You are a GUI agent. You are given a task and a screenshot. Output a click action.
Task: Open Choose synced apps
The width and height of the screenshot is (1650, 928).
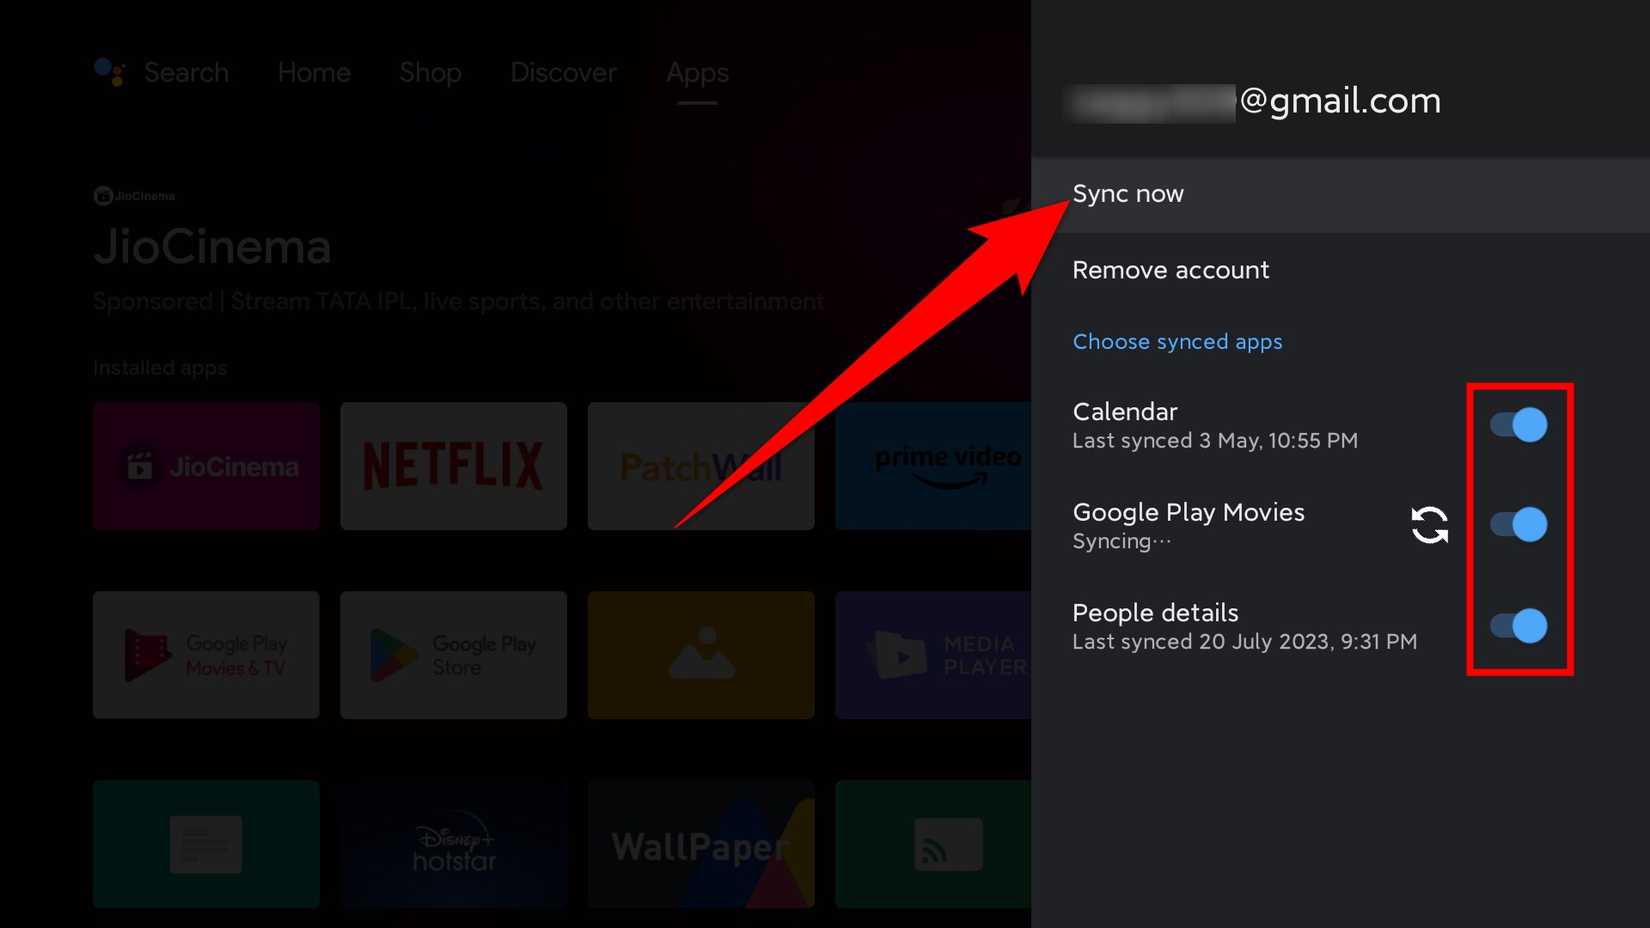(x=1177, y=341)
